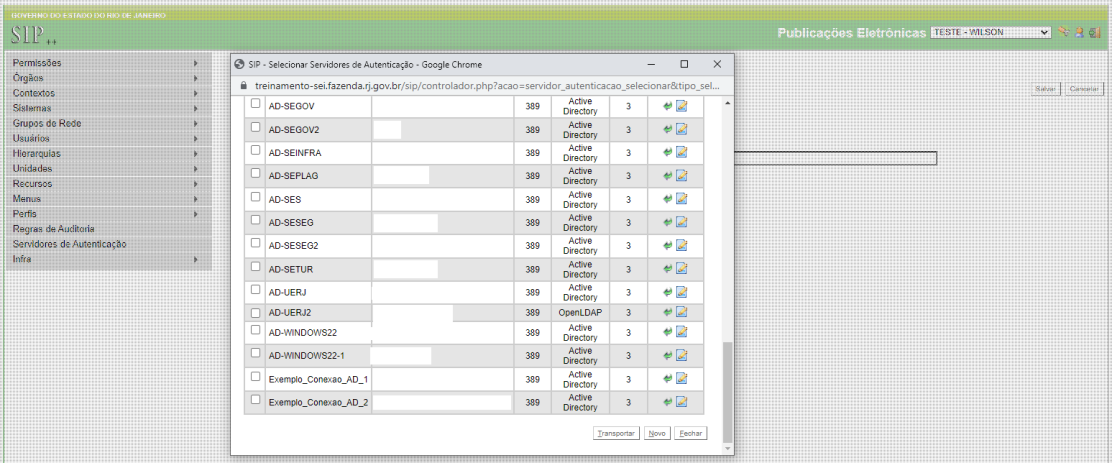Check the AD-SEPLAG checkbox
The height and width of the screenshot is (463, 1112).
pyautogui.click(x=255, y=174)
